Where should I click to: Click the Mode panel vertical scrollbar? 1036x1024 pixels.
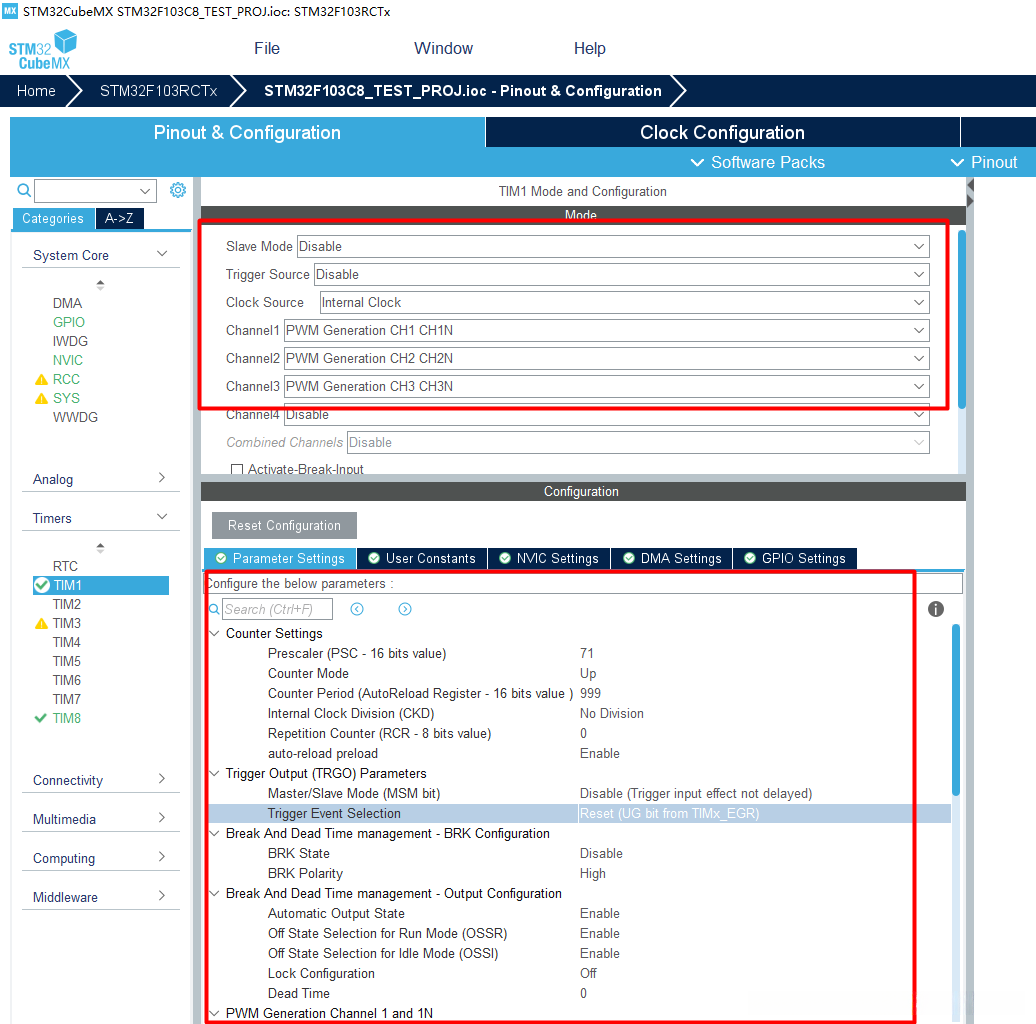(x=961, y=319)
